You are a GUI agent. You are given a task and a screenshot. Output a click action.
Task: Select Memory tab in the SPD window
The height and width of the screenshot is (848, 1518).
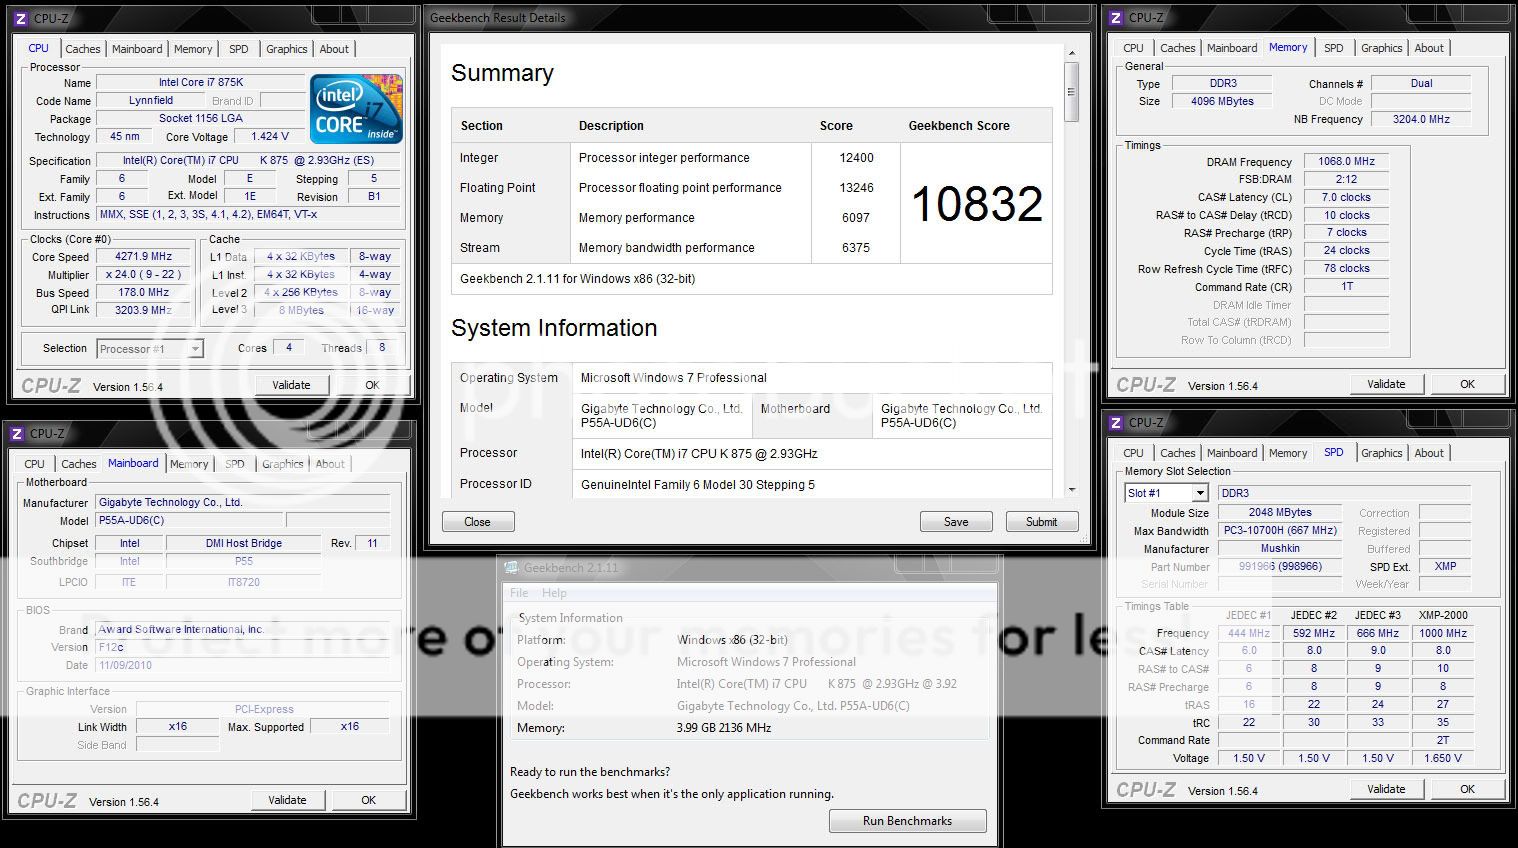point(1288,453)
